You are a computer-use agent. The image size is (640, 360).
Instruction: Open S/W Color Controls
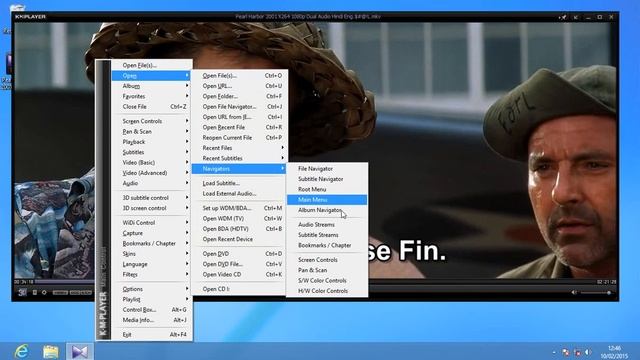click(327, 280)
